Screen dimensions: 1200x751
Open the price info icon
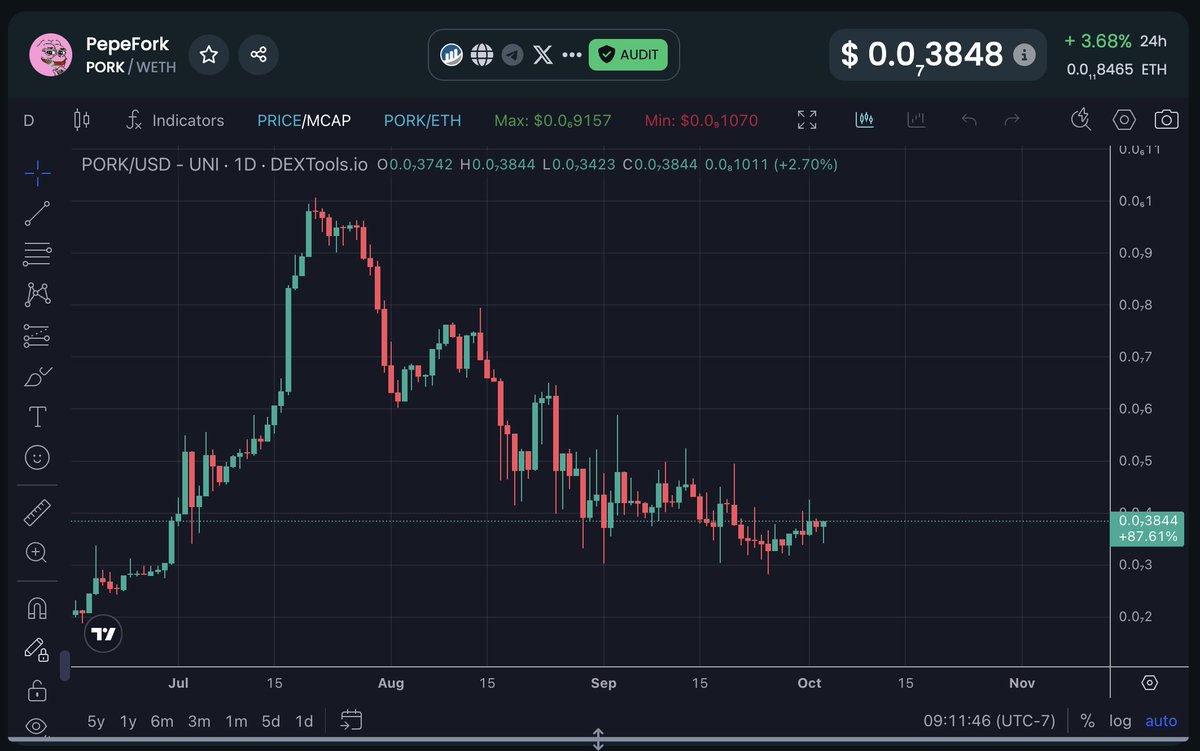click(x=1023, y=55)
